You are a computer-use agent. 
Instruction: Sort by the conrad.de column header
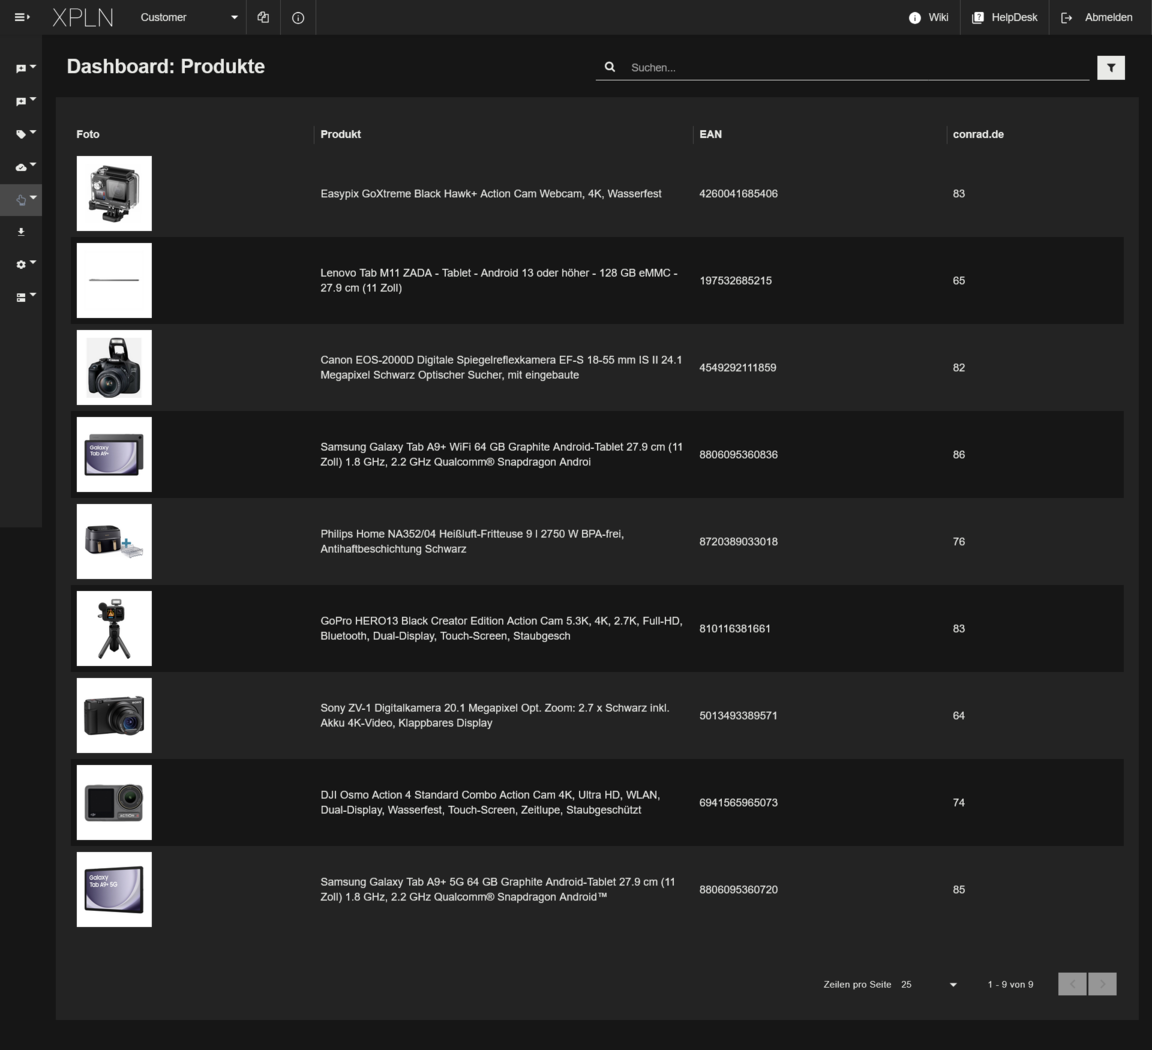pos(978,134)
